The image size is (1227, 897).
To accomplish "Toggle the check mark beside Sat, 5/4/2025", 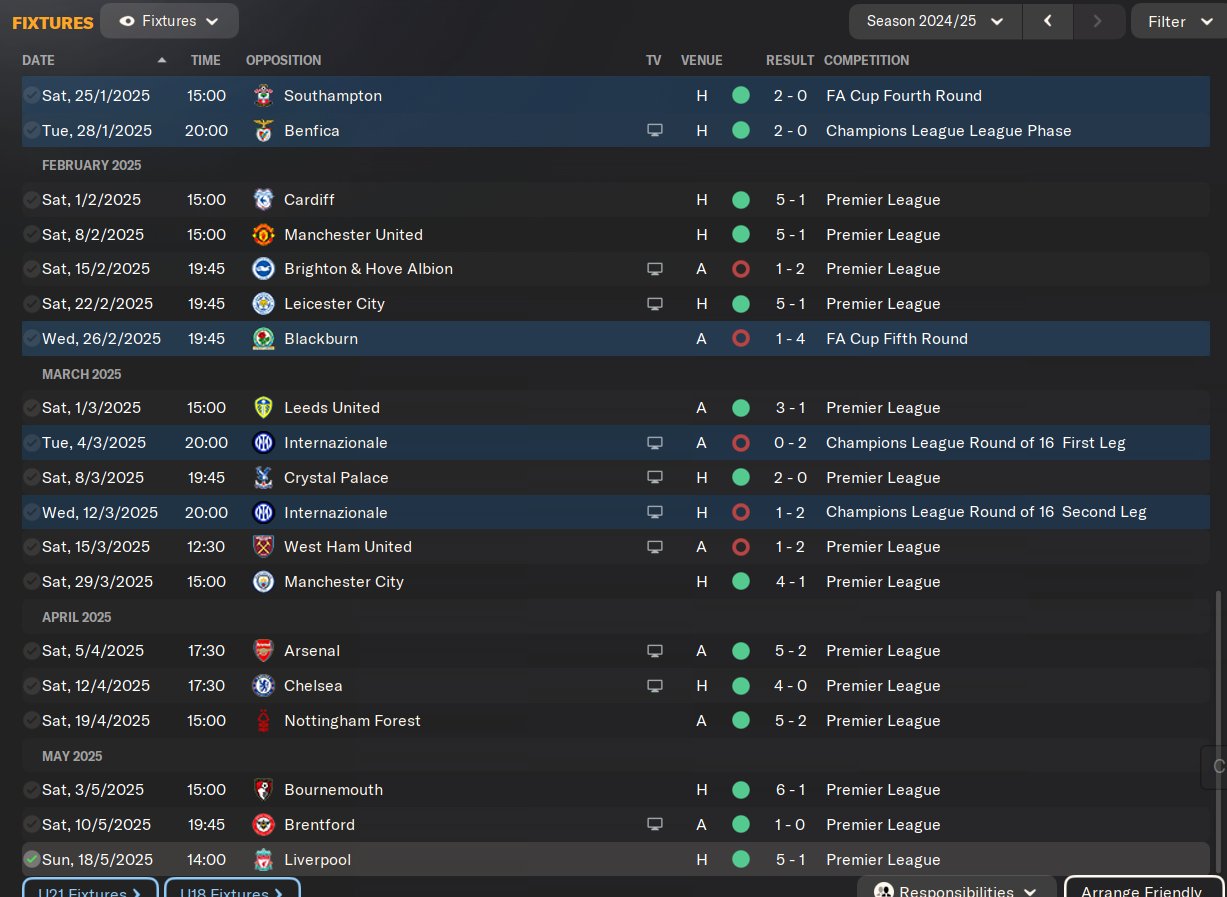I will (32, 651).
